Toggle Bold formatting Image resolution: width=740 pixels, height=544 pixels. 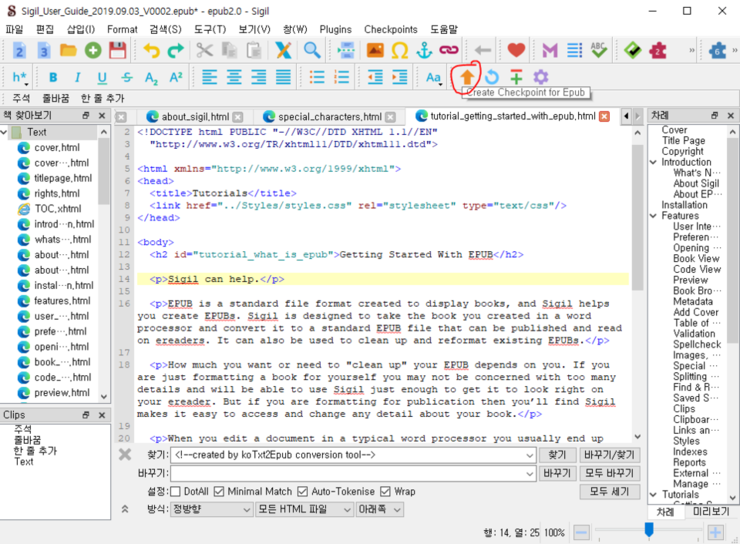pos(53,77)
